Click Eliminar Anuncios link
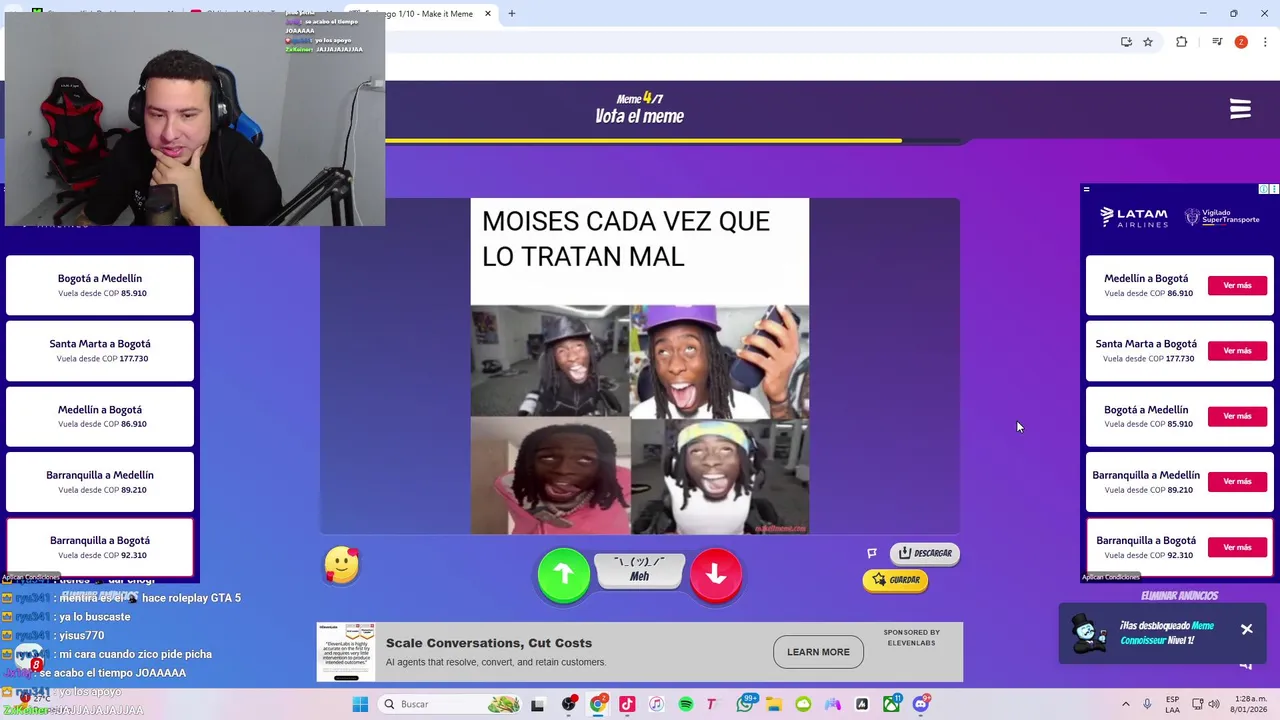This screenshot has width=1280, height=720. coord(1179,596)
